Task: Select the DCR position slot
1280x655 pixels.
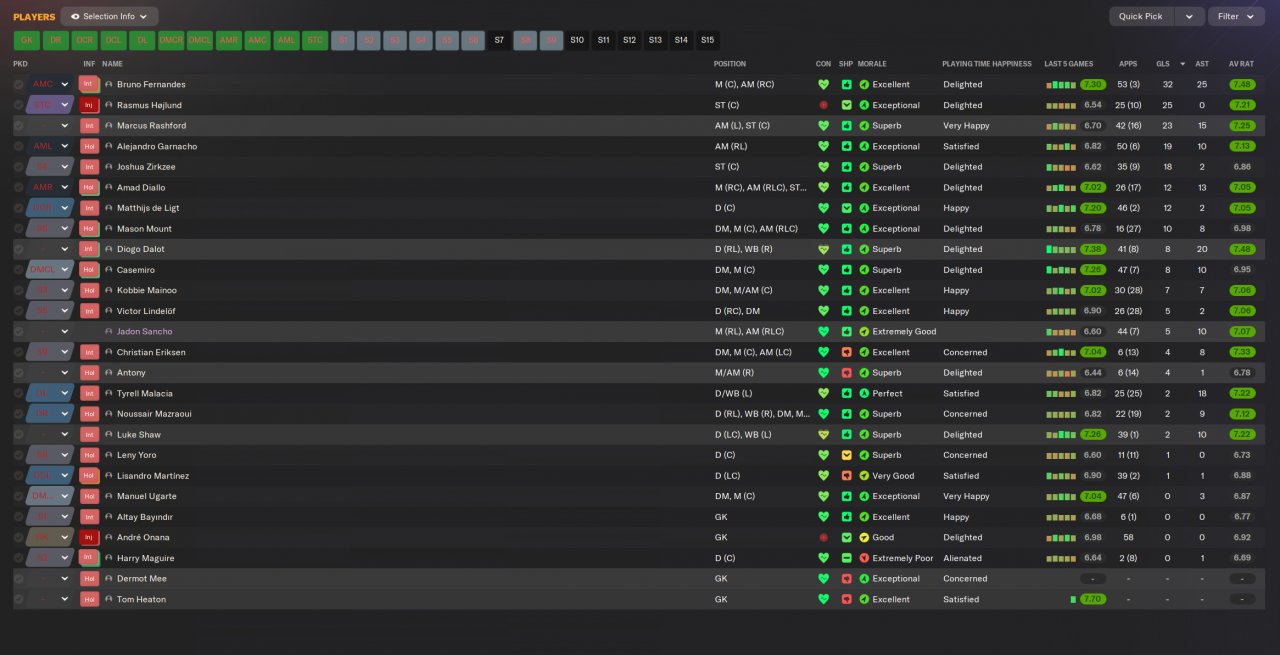Action: point(85,40)
